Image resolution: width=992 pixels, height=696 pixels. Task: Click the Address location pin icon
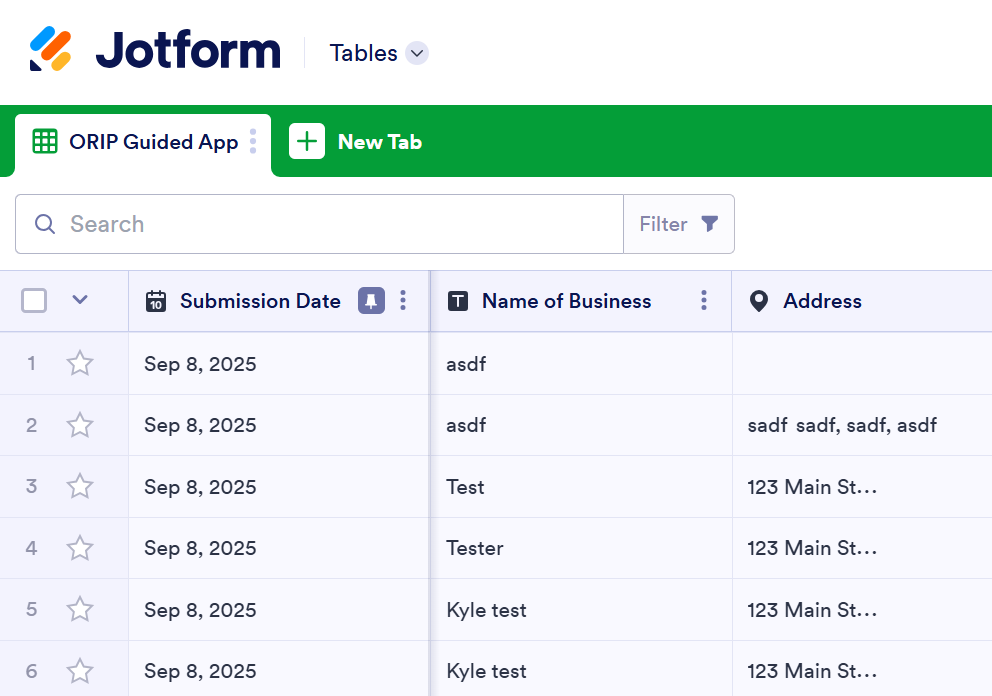[759, 301]
